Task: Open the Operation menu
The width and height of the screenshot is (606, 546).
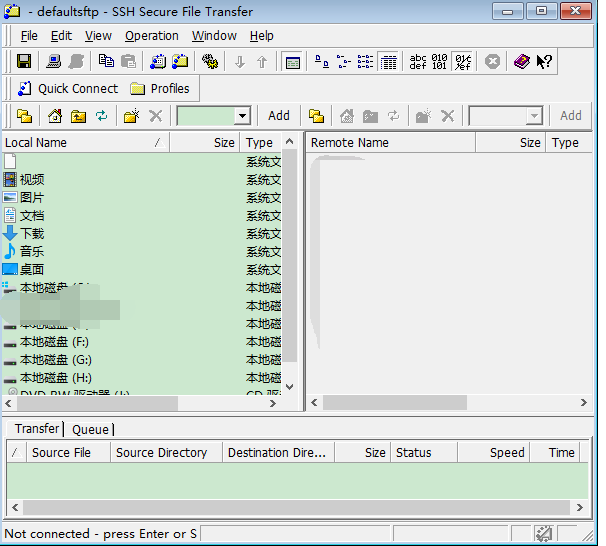Action: [152, 36]
